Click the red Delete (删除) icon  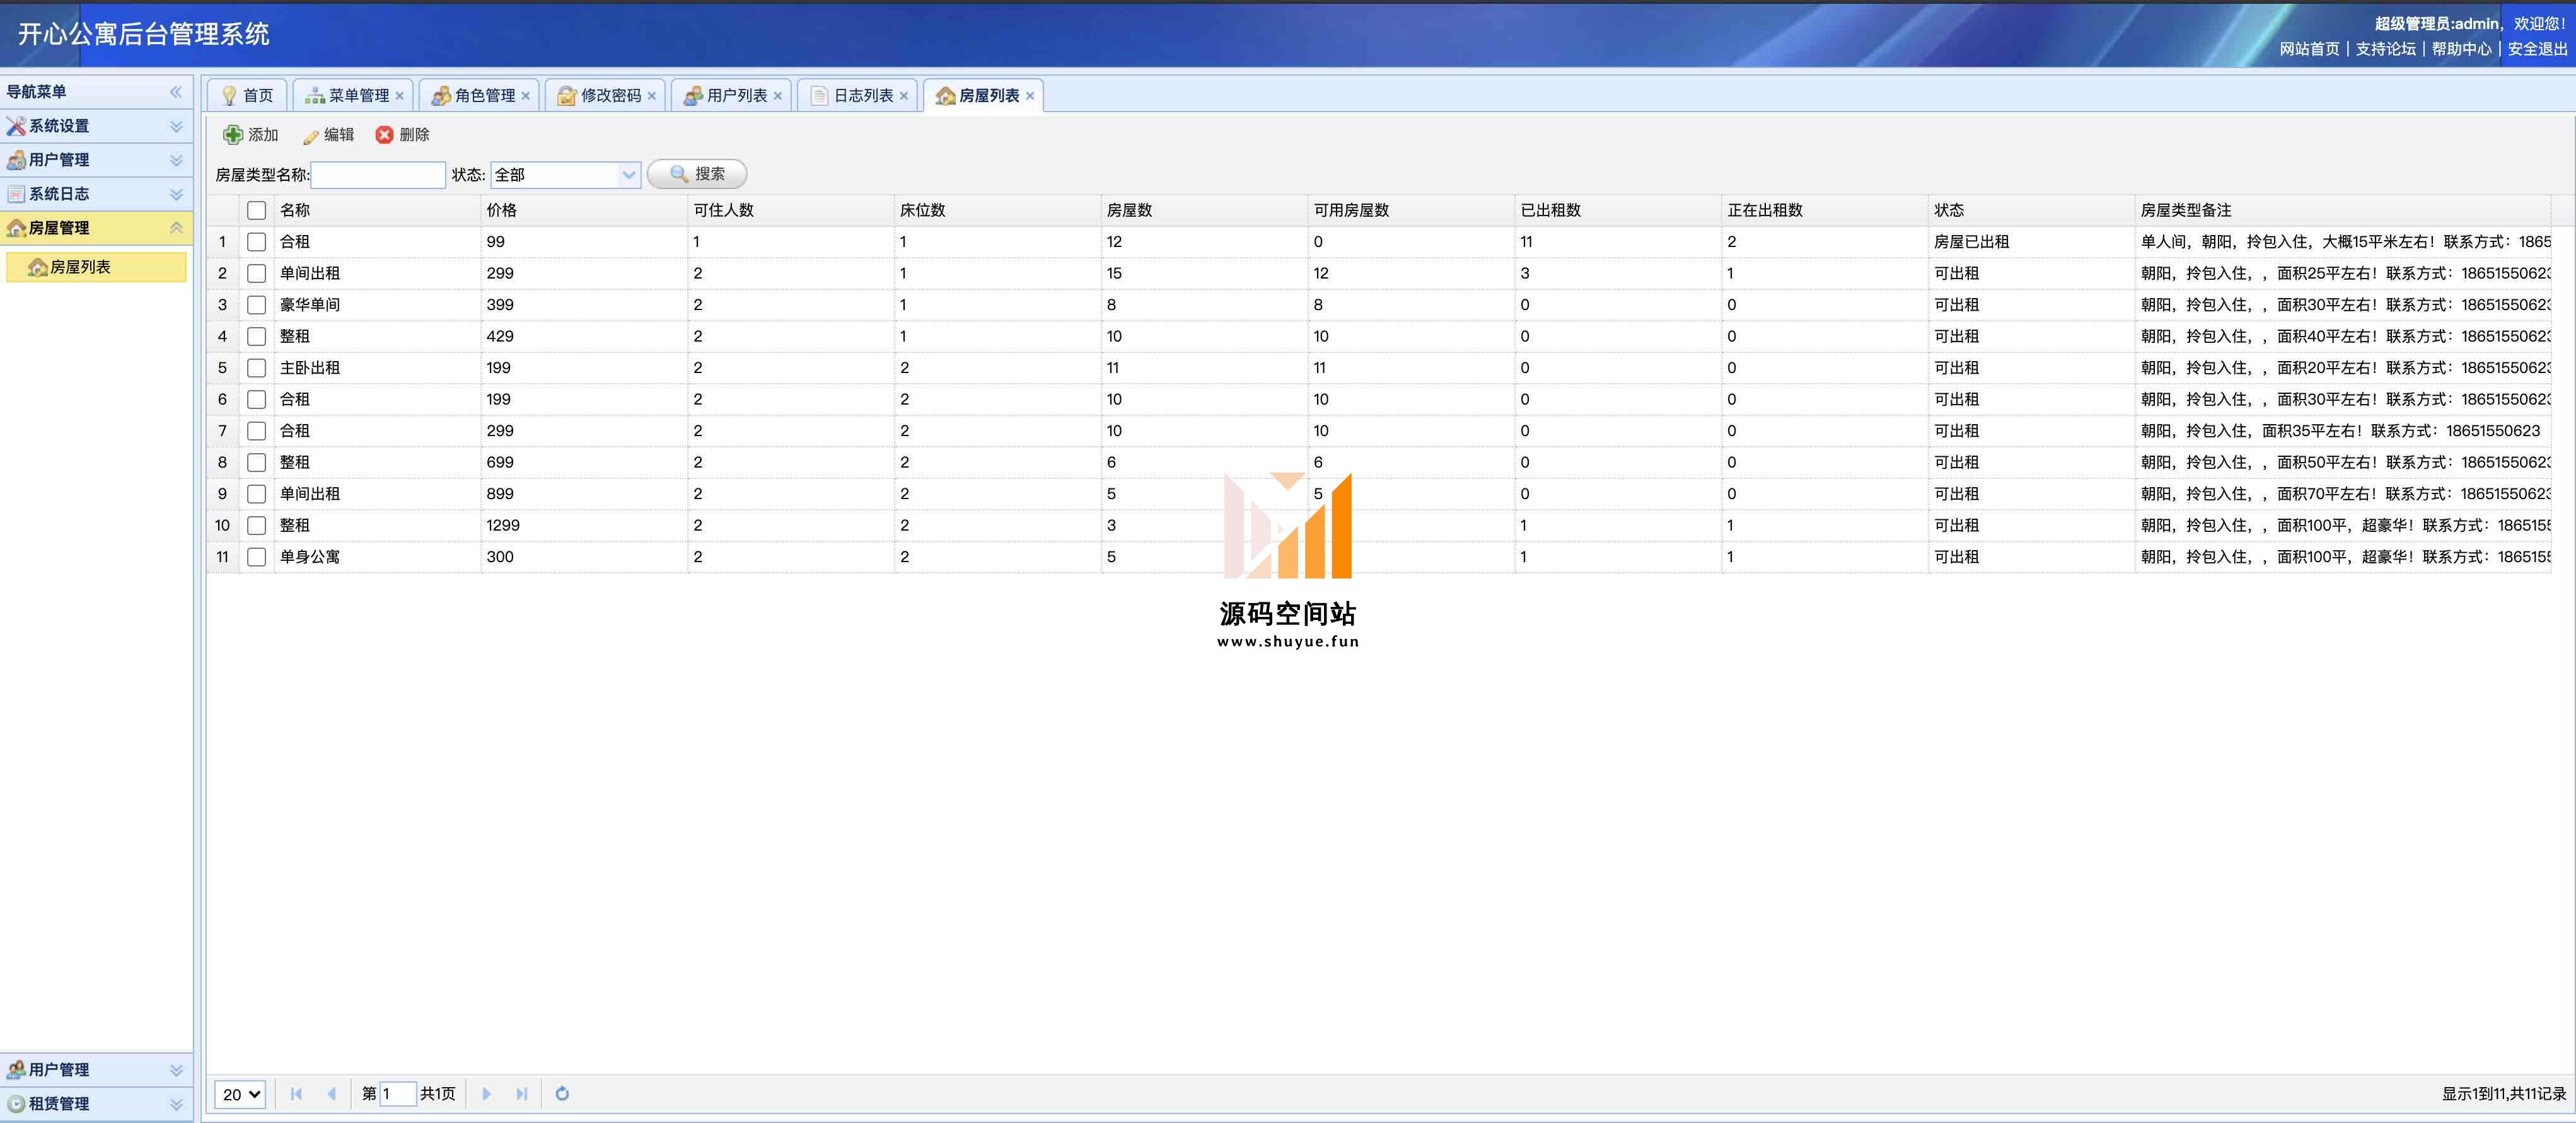point(385,135)
